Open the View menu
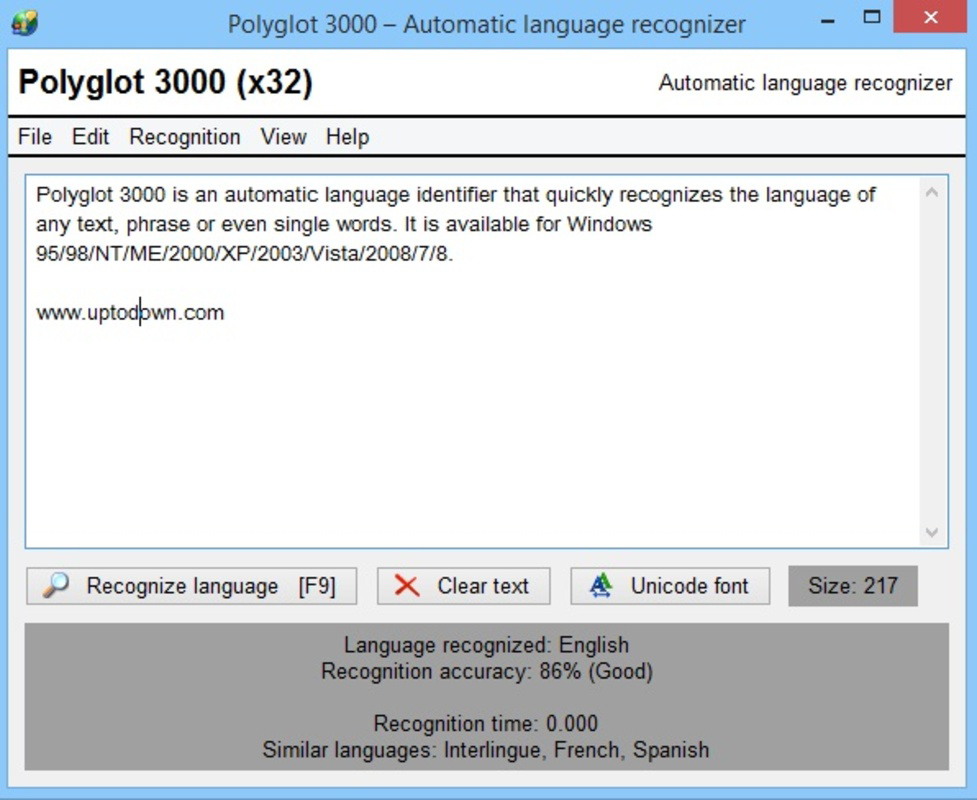977x800 pixels. pyautogui.click(x=284, y=136)
